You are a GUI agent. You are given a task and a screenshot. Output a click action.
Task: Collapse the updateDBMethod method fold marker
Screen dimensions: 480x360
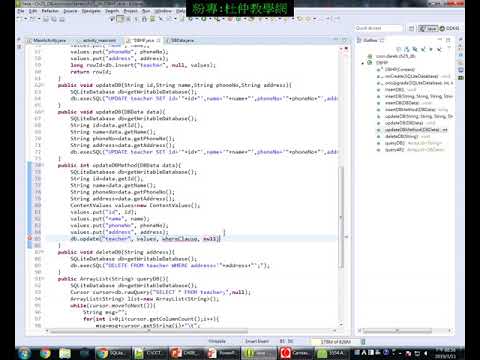click(x=43, y=165)
